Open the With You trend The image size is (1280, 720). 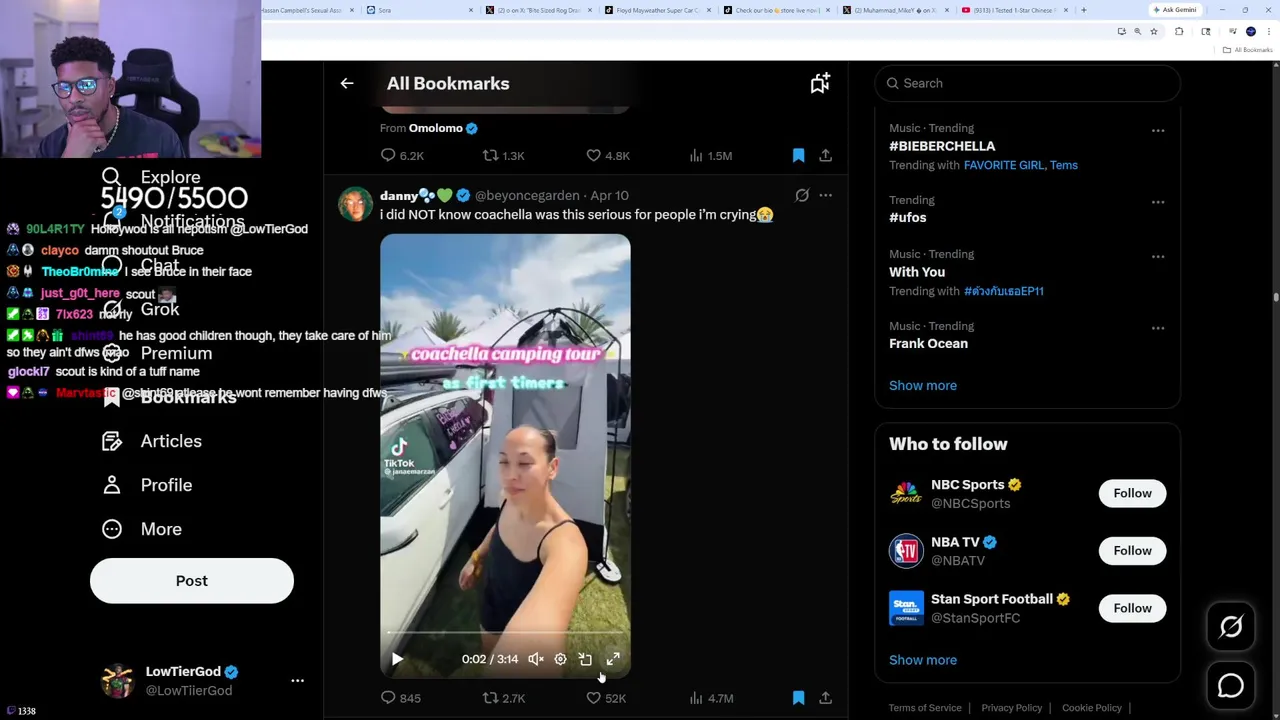click(x=917, y=272)
